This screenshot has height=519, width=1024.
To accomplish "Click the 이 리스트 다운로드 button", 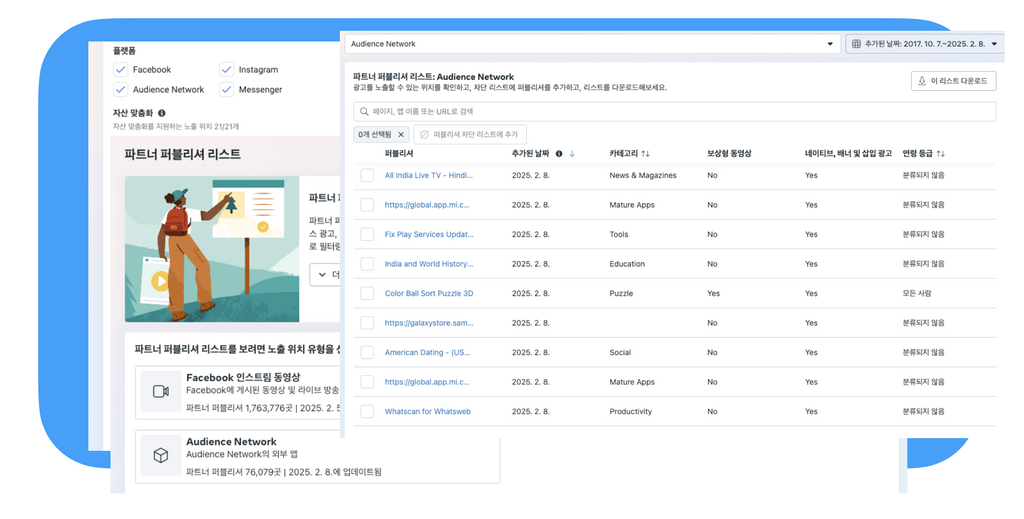I will click(x=953, y=81).
